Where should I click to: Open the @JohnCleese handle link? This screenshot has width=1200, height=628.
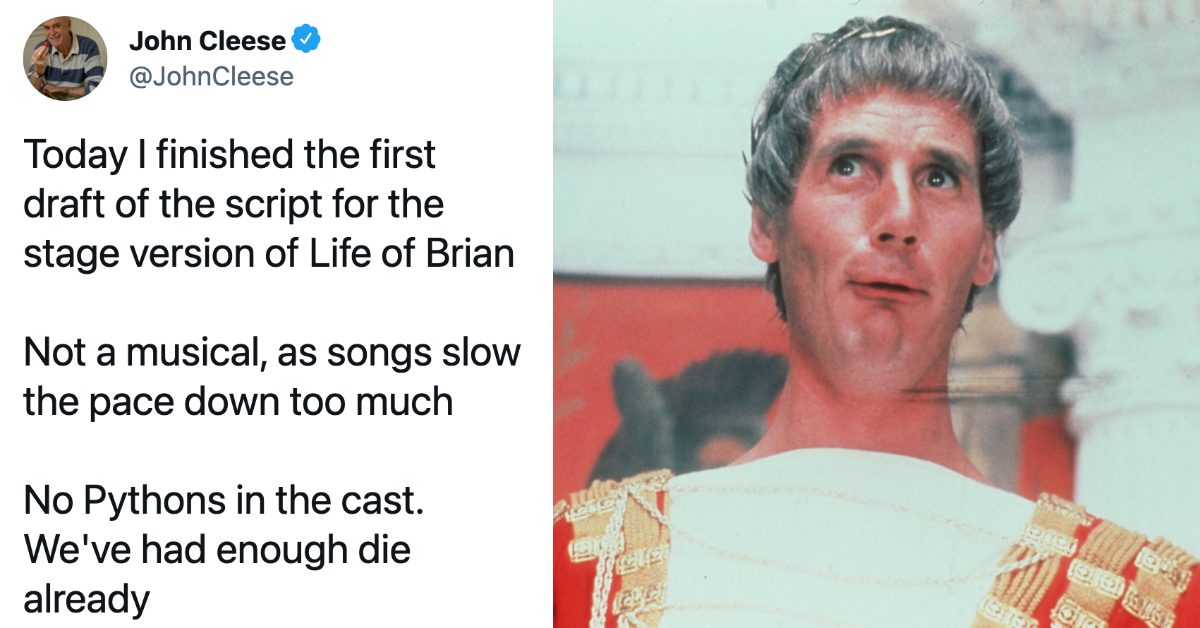(211, 75)
